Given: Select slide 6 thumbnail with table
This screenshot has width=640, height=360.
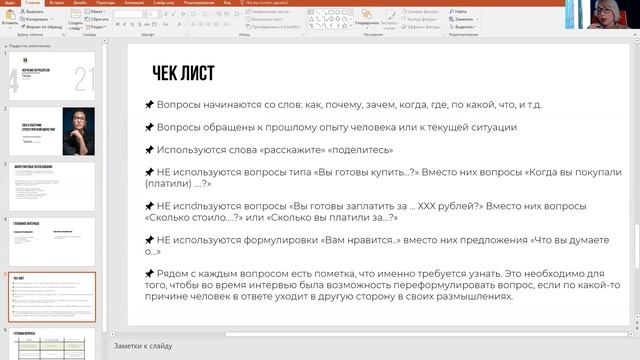Looking at the screenshot, I should 52,344.
